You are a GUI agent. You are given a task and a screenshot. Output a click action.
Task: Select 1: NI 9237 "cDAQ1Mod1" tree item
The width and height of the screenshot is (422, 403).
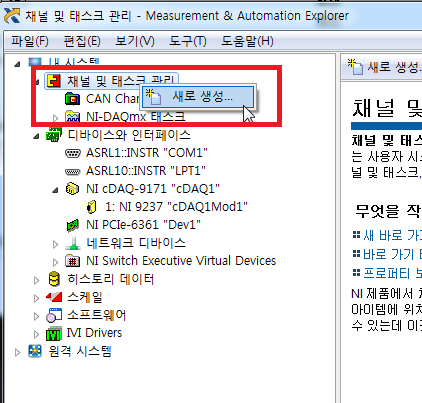pos(176,207)
